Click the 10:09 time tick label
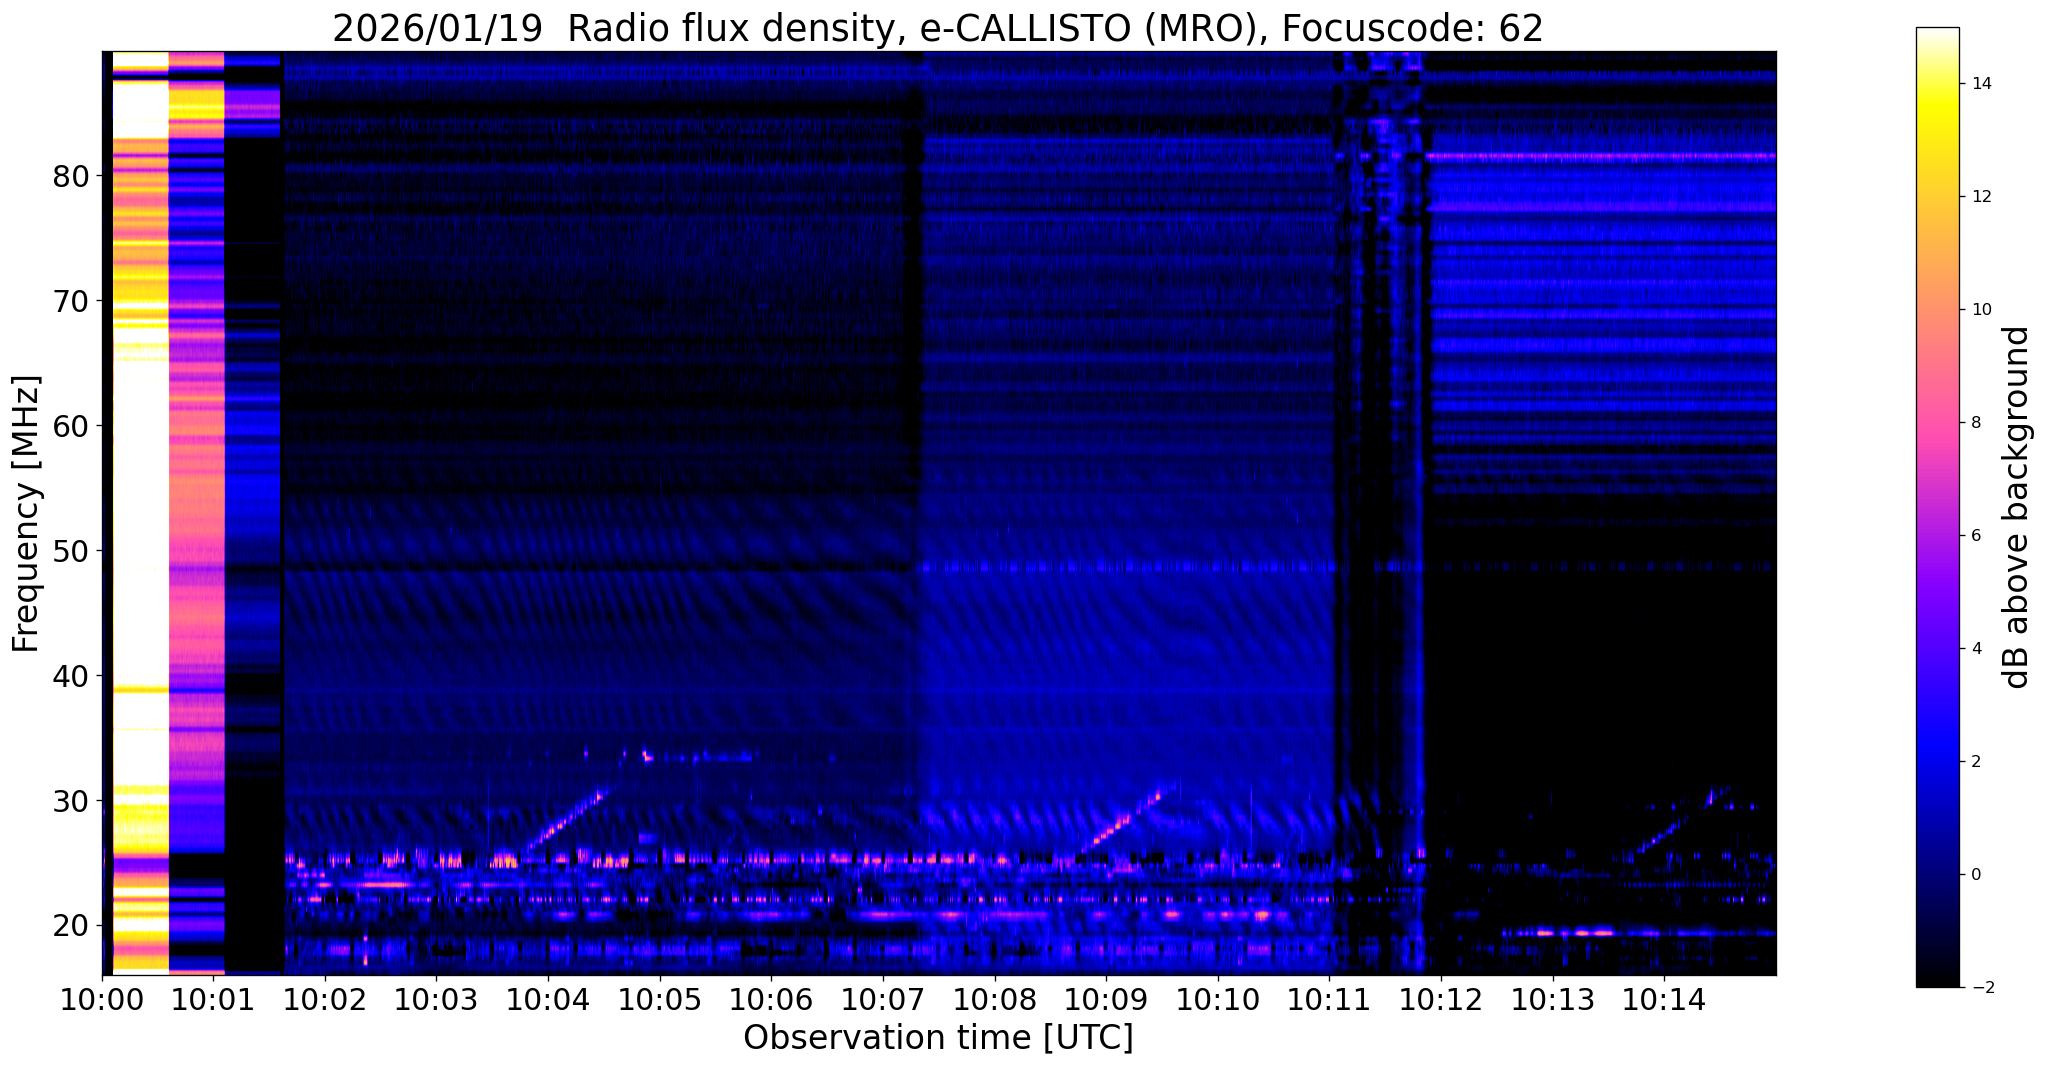The width and height of the screenshot is (2047, 1067). [x=1105, y=1000]
